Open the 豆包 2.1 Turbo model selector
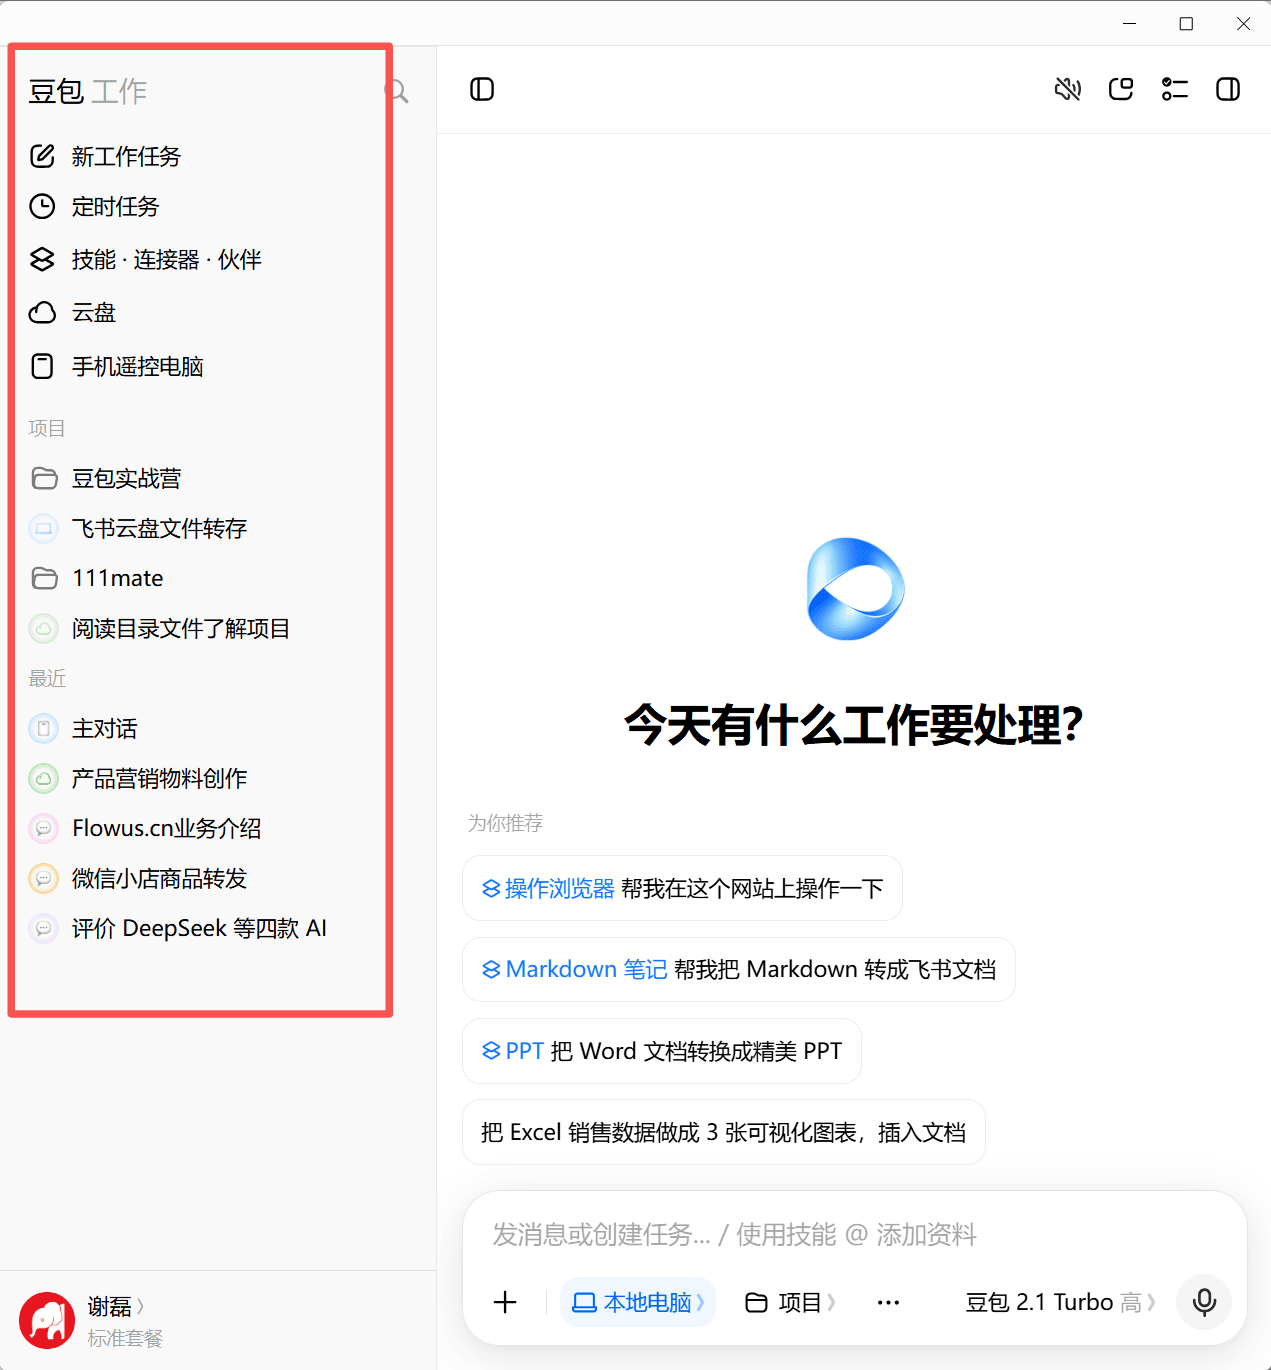The height and width of the screenshot is (1370, 1271). click(x=1061, y=1302)
